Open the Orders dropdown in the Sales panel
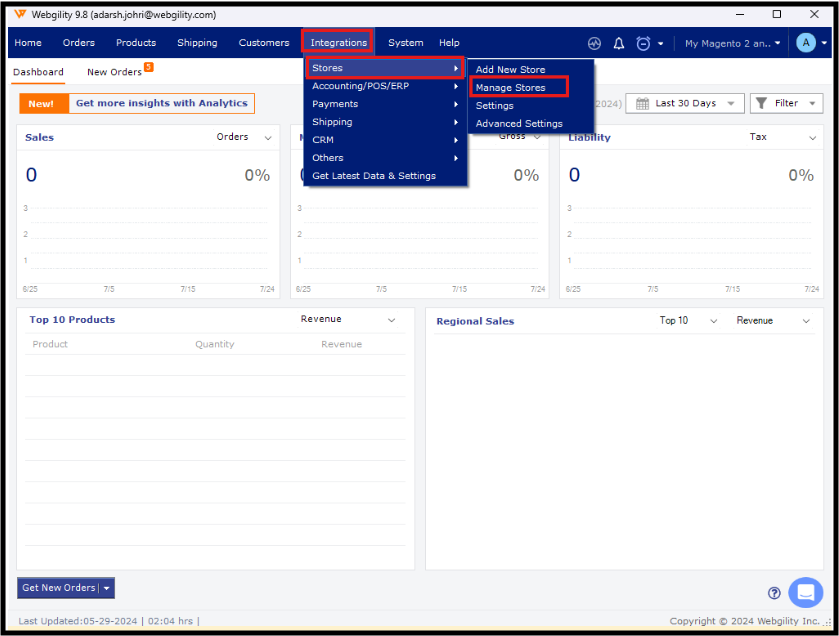Screen dimensions: 839x636 [244, 137]
